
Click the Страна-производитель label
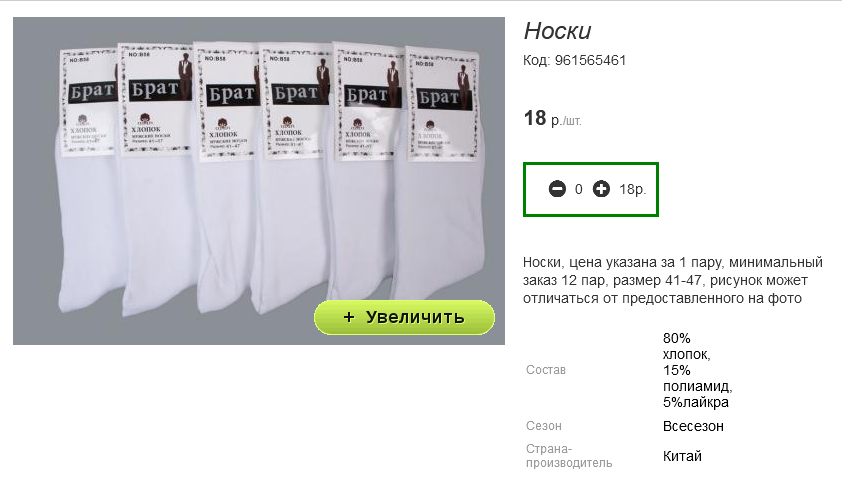tap(569, 456)
